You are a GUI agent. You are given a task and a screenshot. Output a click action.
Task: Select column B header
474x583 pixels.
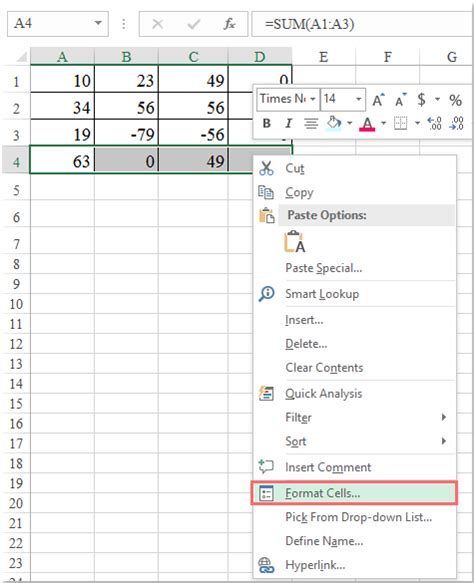point(126,57)
